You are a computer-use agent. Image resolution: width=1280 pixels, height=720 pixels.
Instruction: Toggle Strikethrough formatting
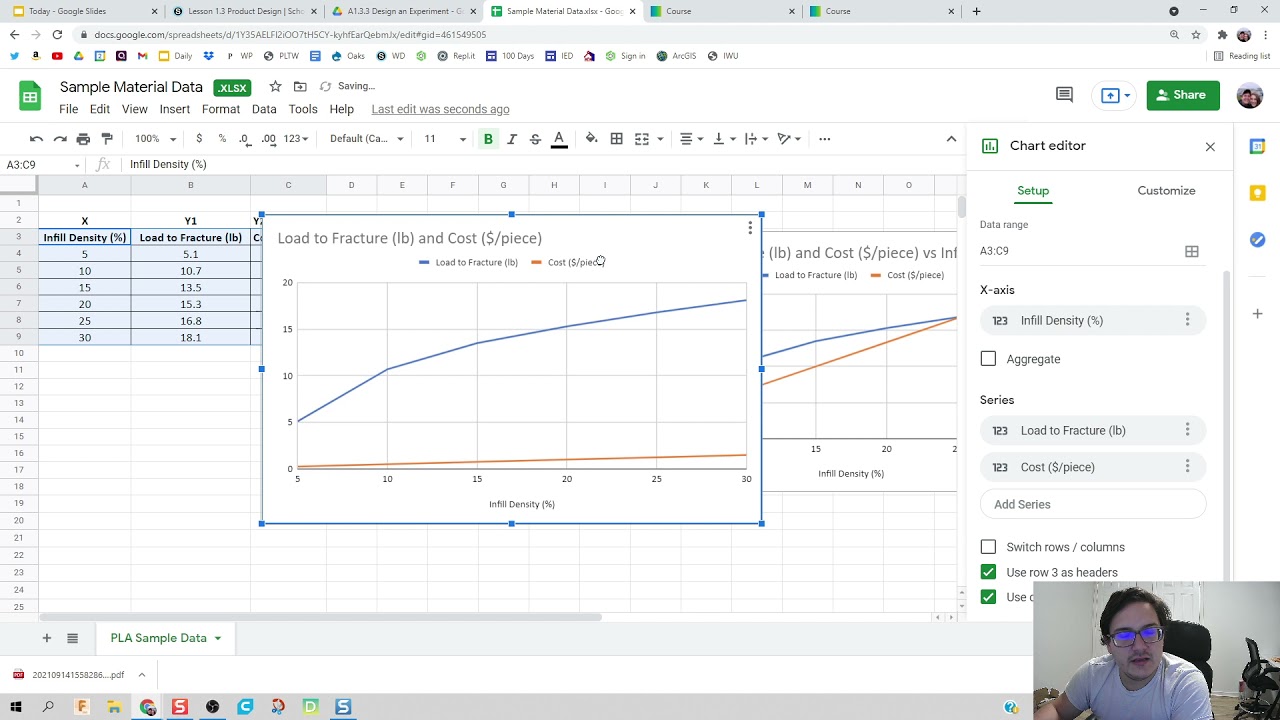[535, 139]
